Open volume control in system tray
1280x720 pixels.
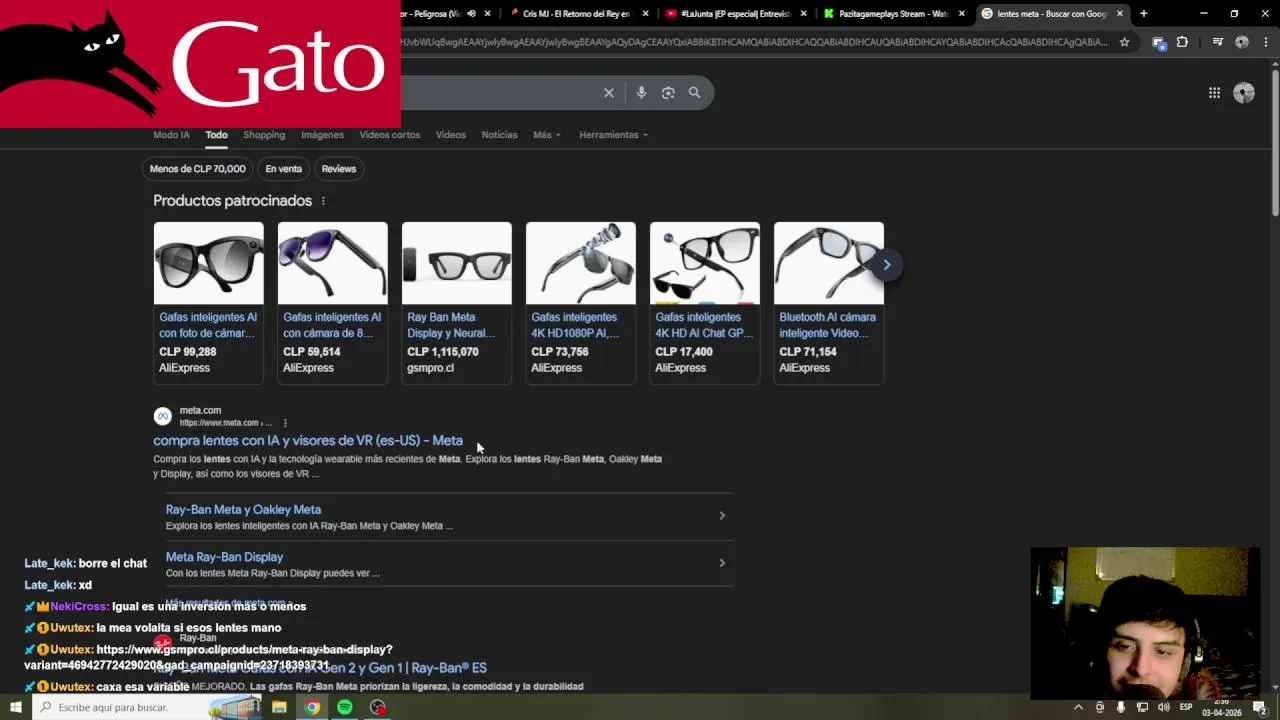coord(1163,707)
